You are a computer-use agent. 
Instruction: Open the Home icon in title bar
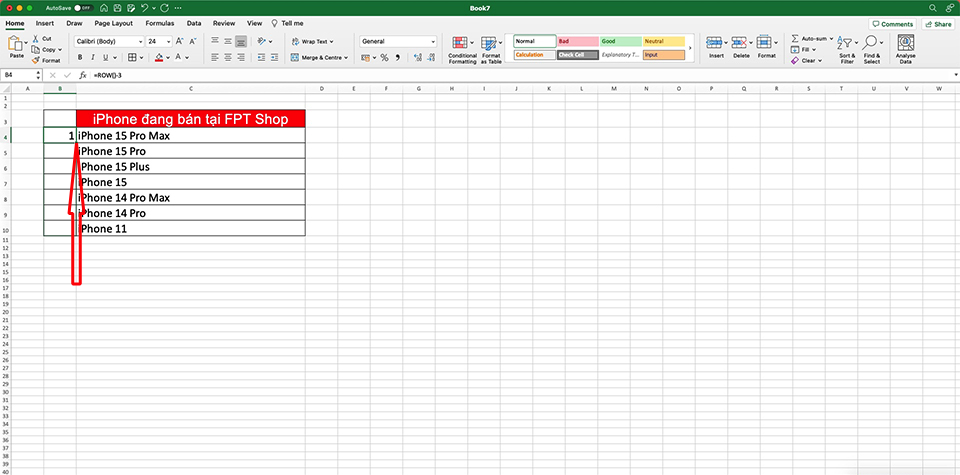point(104,8)
